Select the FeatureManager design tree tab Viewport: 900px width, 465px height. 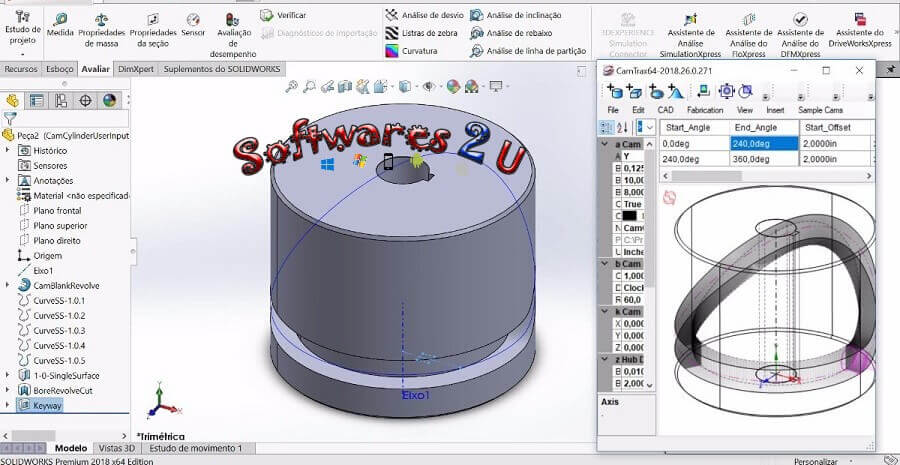coord(12,101)
